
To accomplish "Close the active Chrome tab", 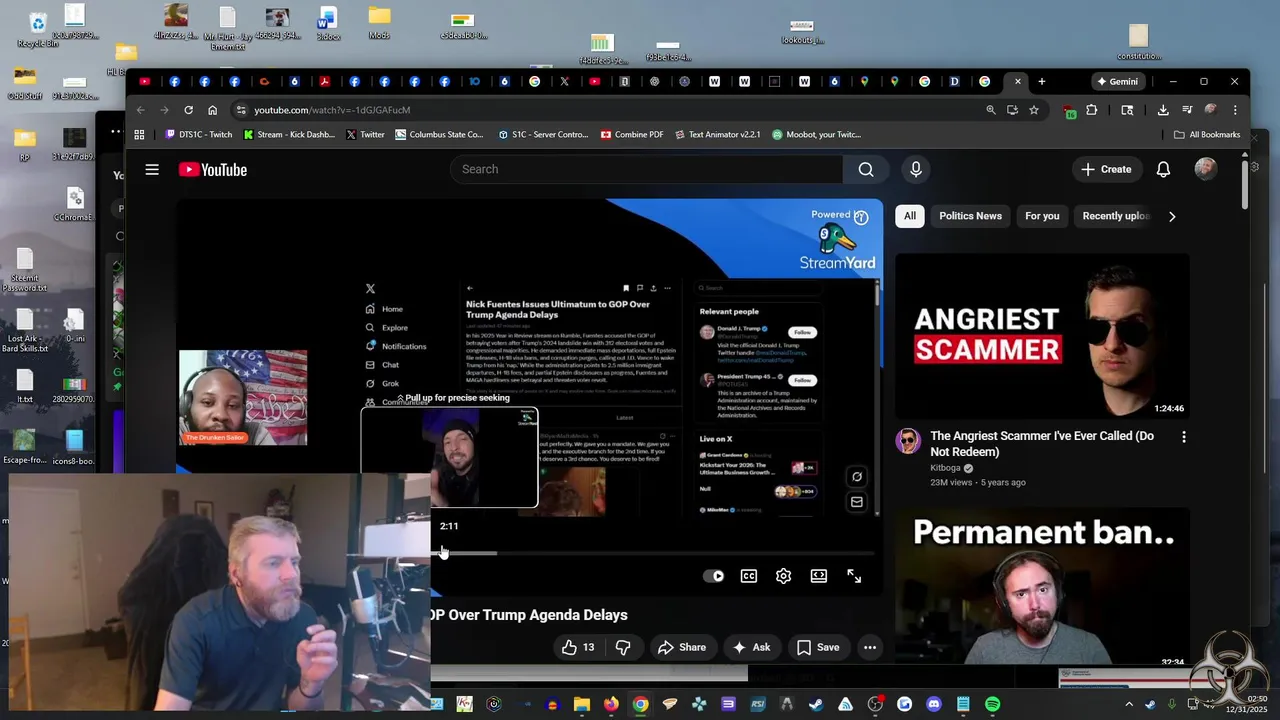I will tap(1018, 81).
